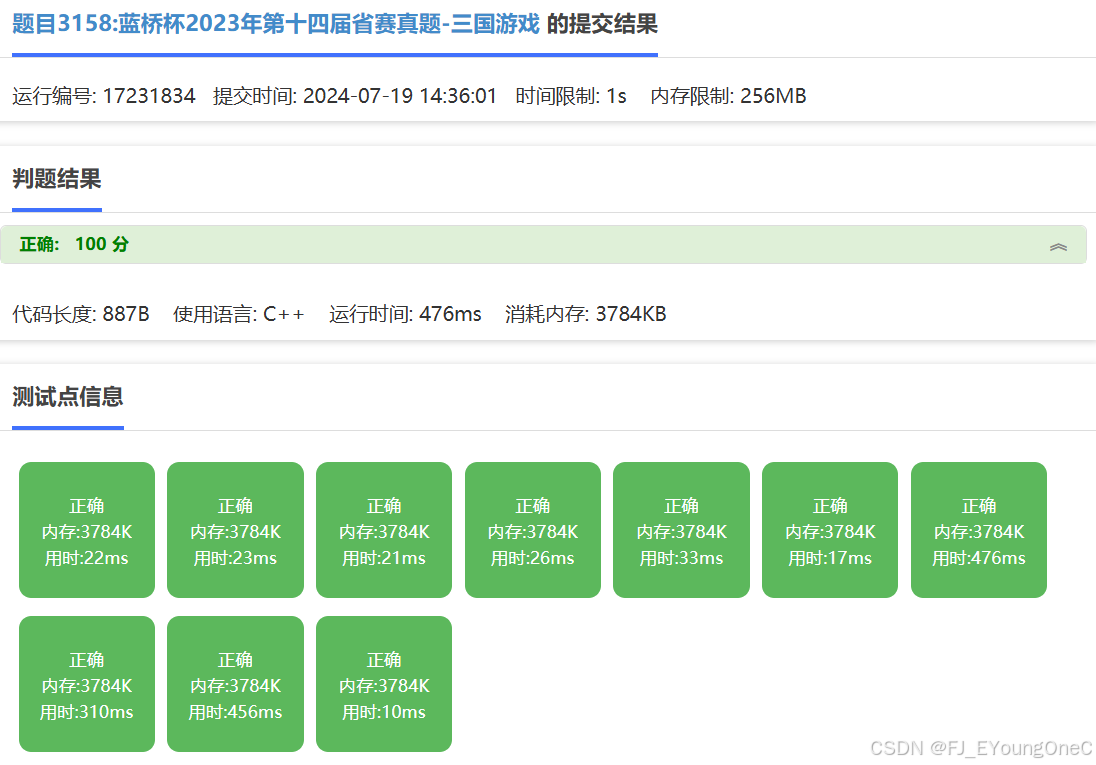Click the 时间限制: 1s text
1096x765 pixels.
point(571,96)
